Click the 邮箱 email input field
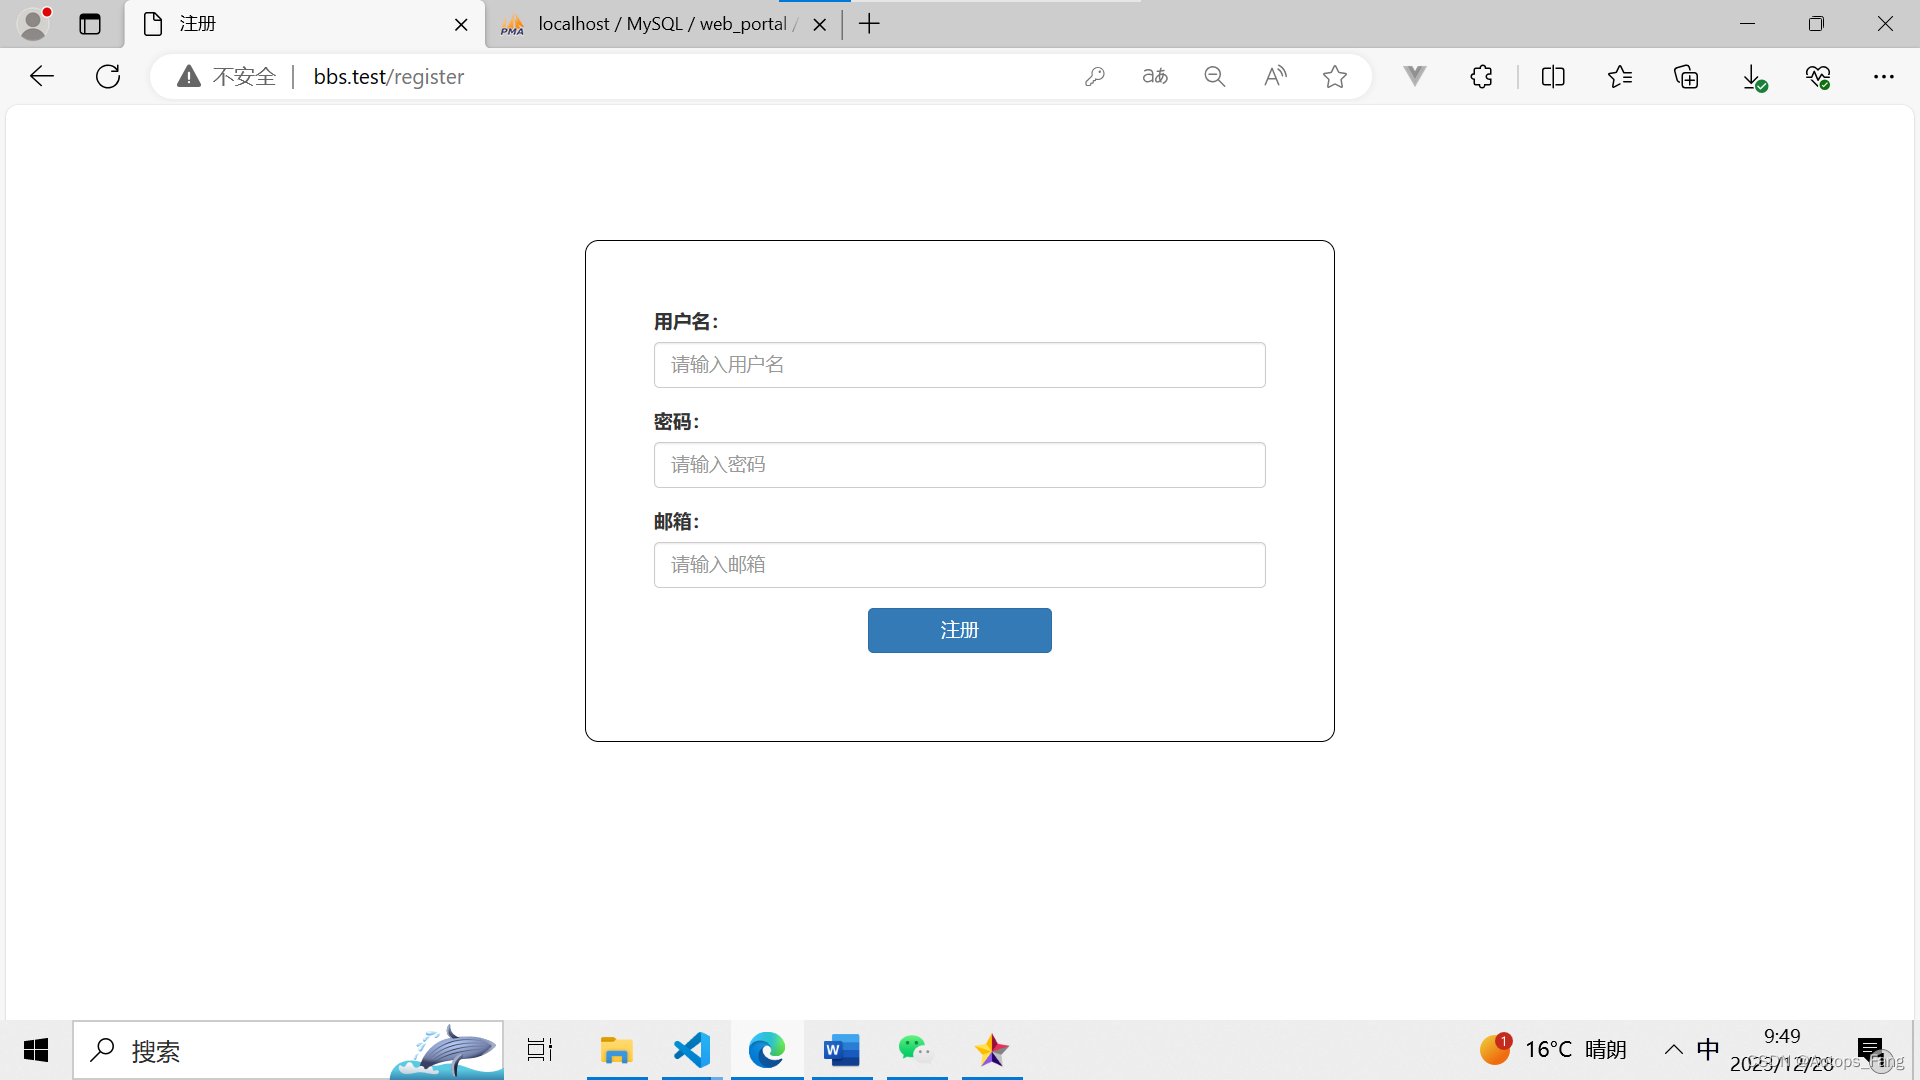Image resolution: width=1920 pixels, height=1080 pixels. point(959,565)
